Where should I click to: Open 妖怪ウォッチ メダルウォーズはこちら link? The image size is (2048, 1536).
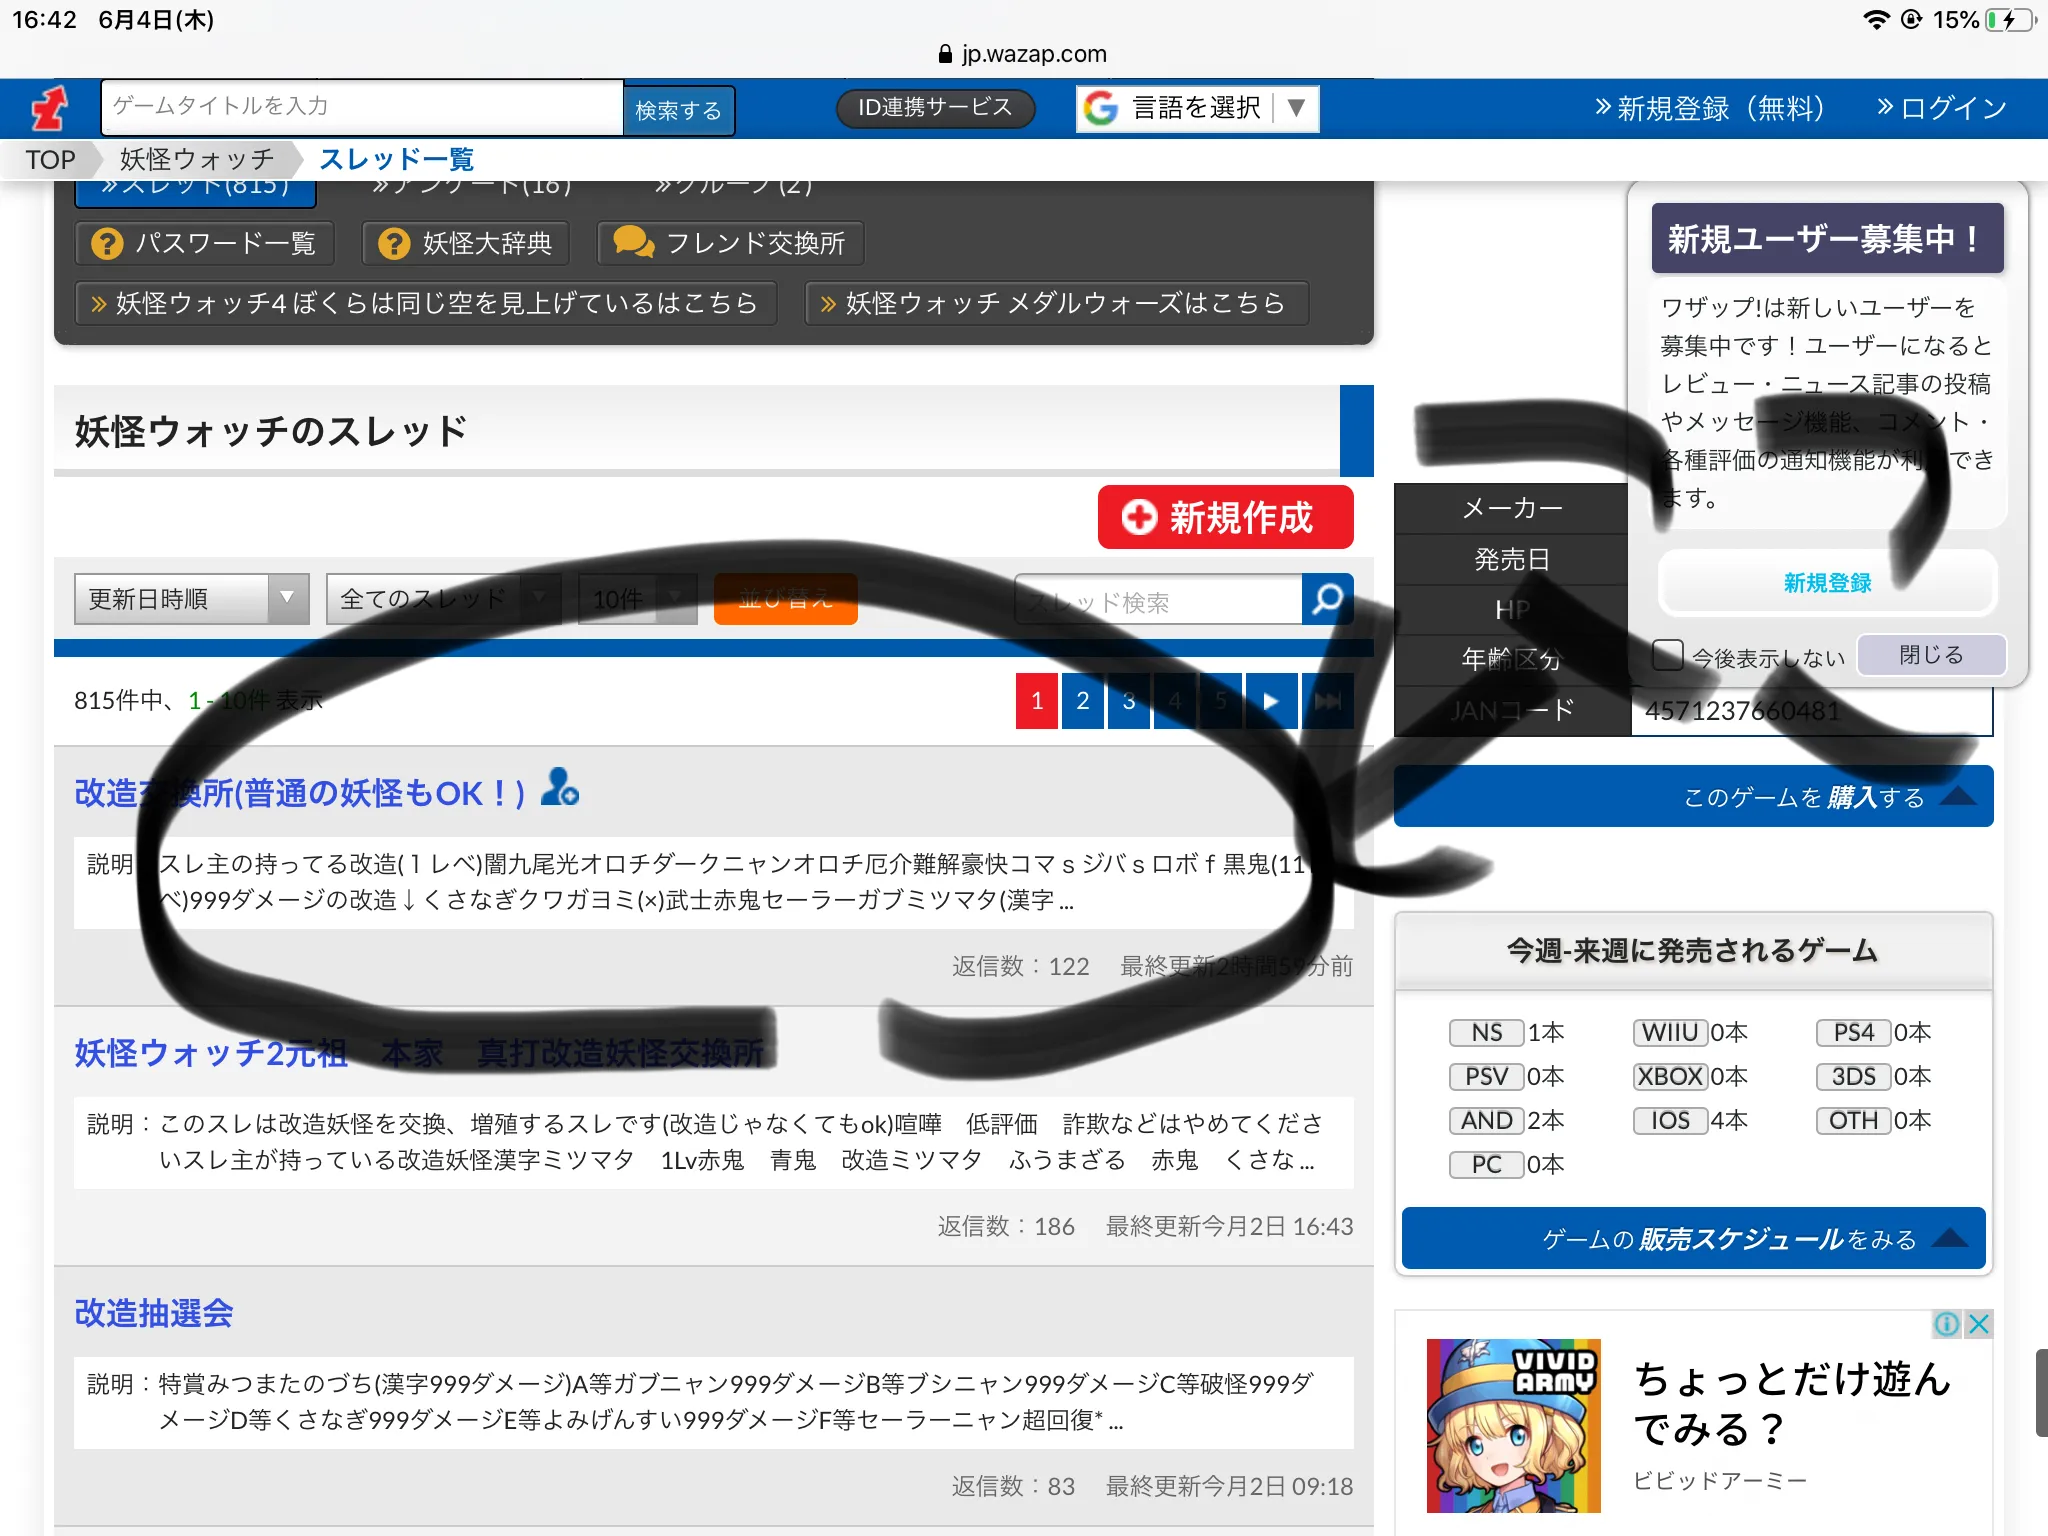pyautogui.click(x=1056, y=303)
